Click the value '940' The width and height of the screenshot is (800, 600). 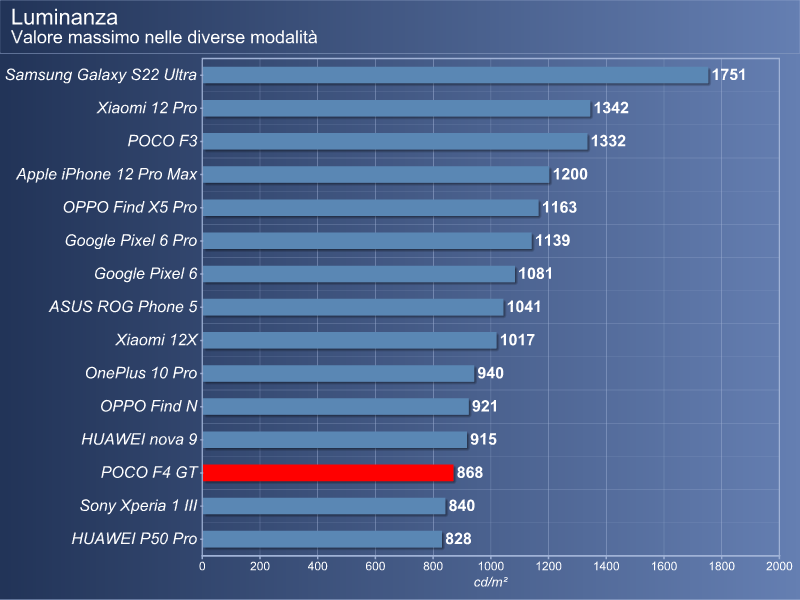pos(491,373)
